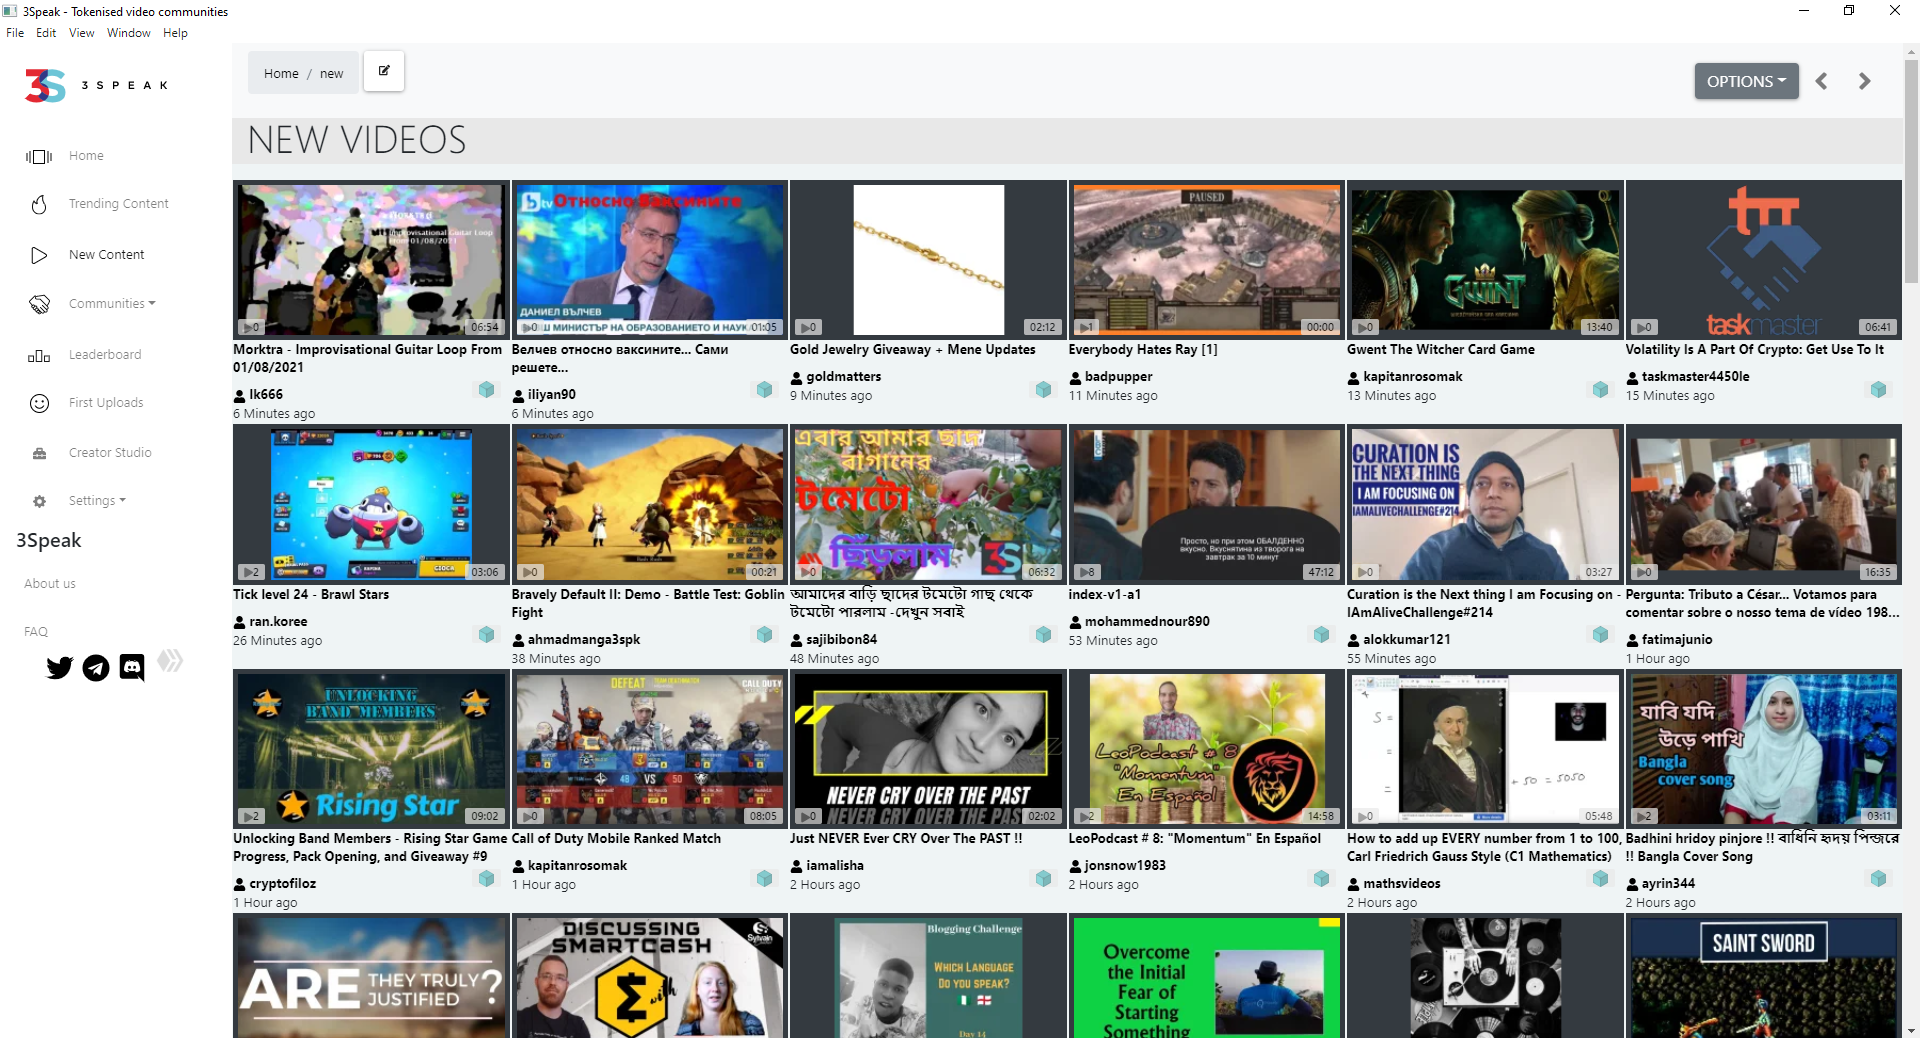Click the Settings gear icon
Screen dimensions: 1920x1038
(x=39, y=501)
